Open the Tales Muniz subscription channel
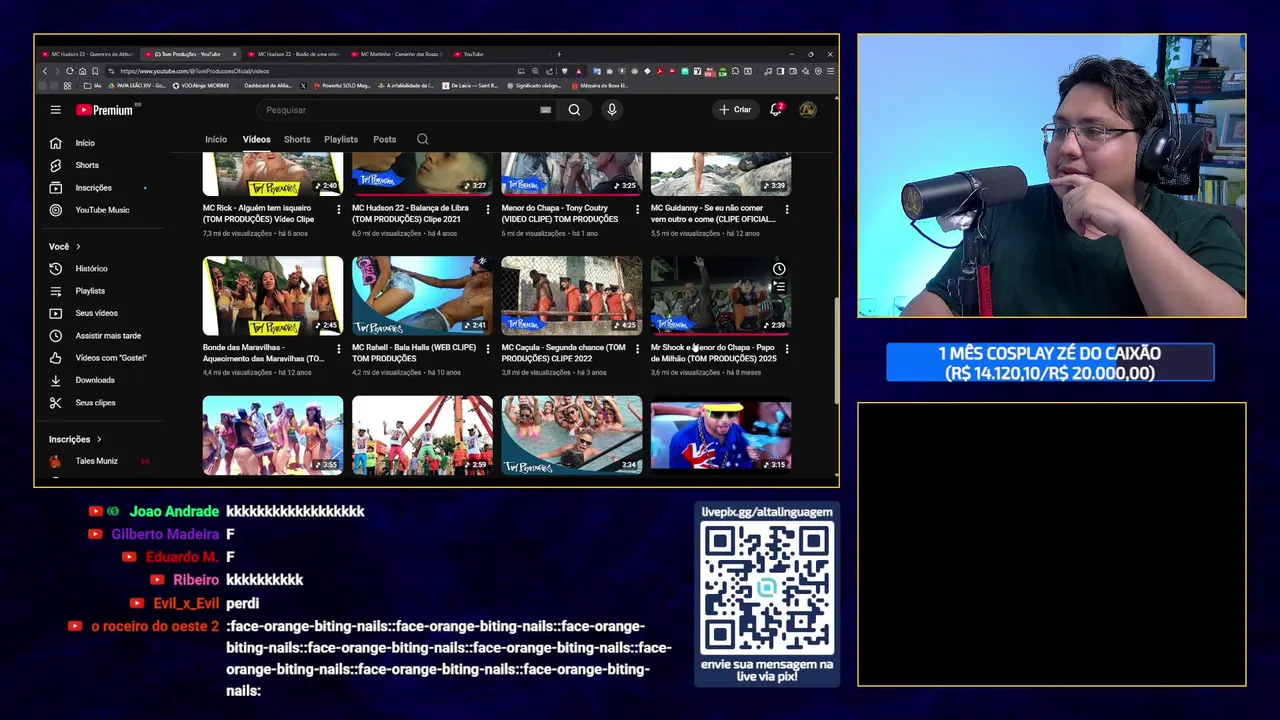 click(97, 461)
